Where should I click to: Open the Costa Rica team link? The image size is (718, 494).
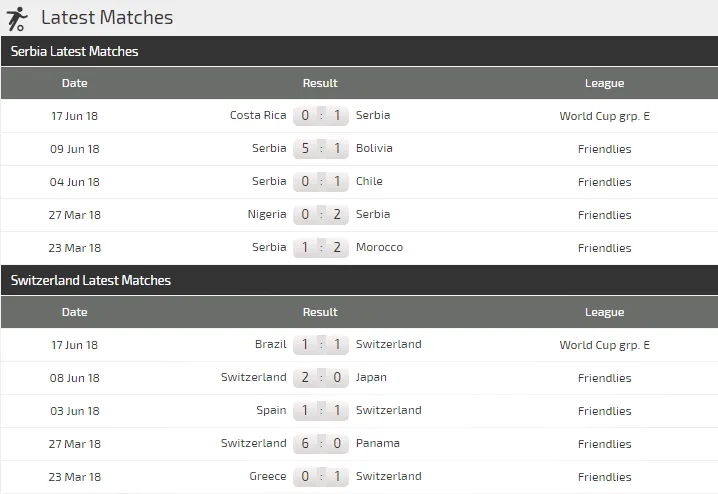(258, 115)
